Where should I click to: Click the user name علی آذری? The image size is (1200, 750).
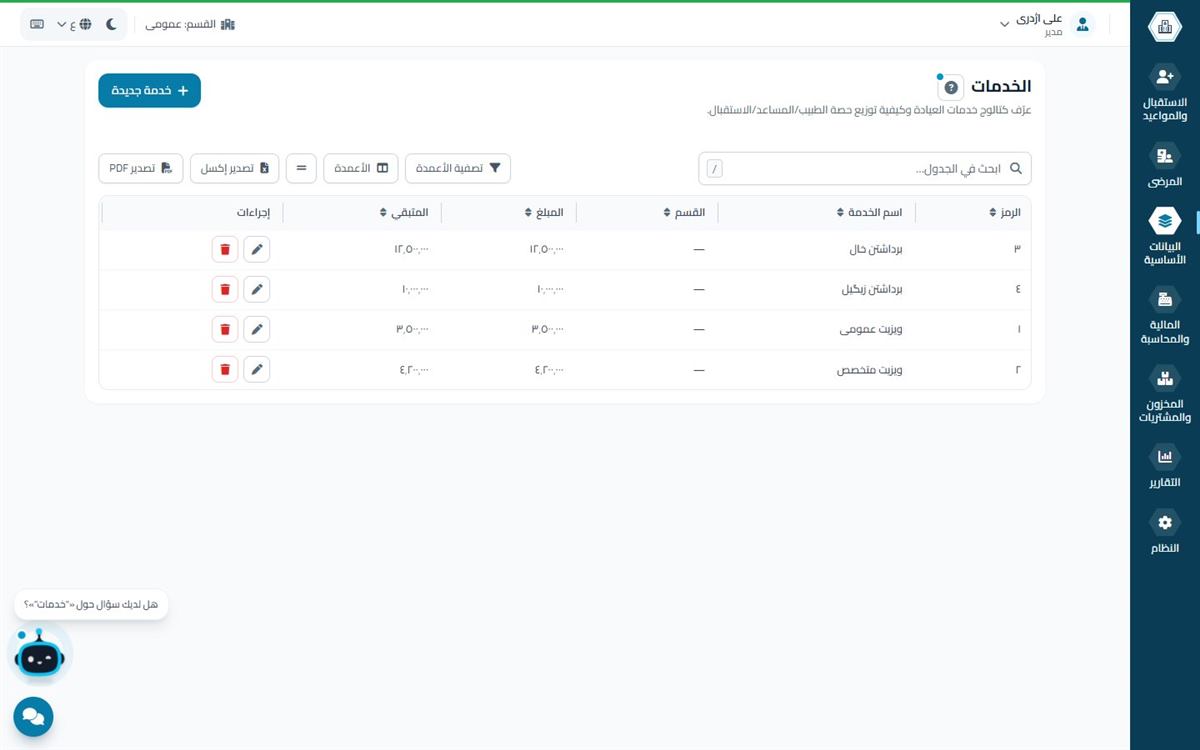click(1040, 19)
